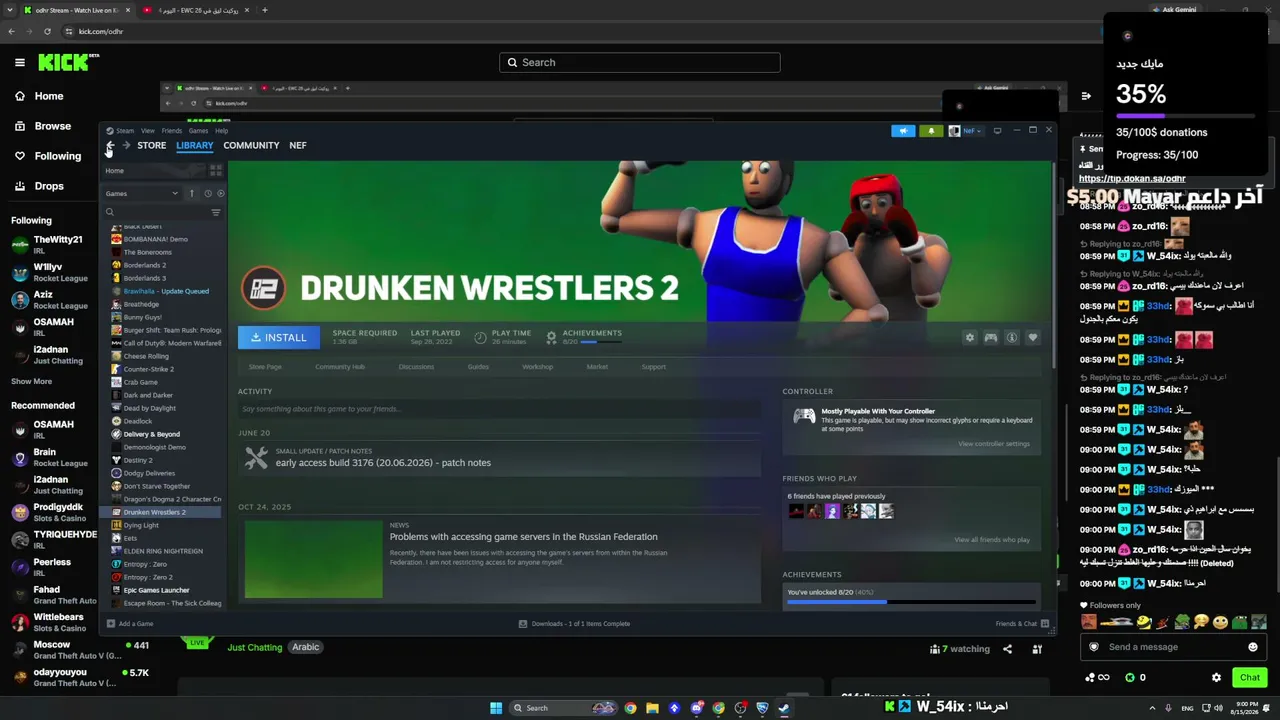Image resolution: width=1280 pixels, height=720 pixels.
Task: Add Drunken Wrestlers 2 to favorites heart
Action: click(x=1033, y=338)
